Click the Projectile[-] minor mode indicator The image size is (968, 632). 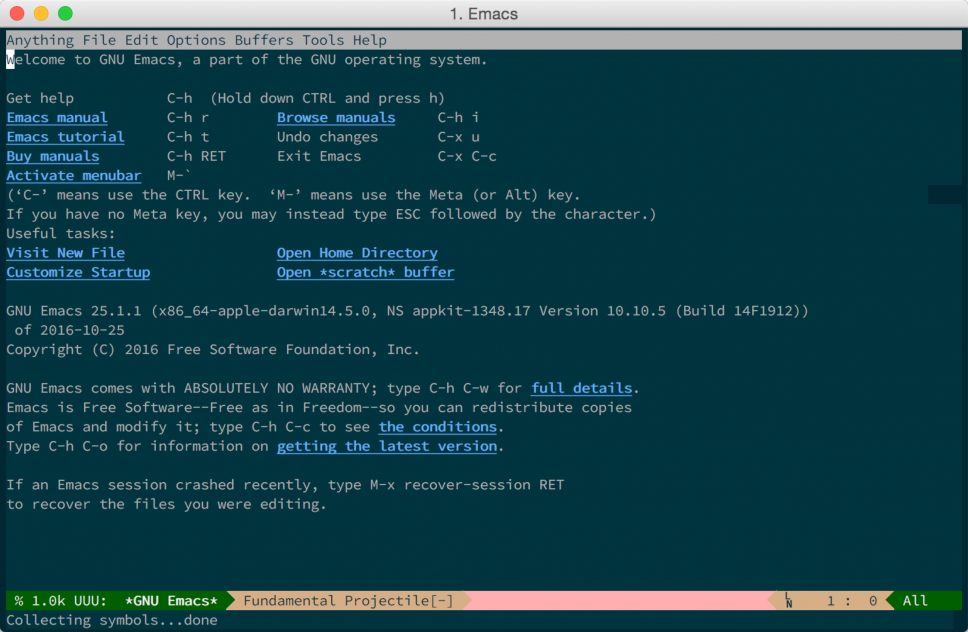[399, 601]
